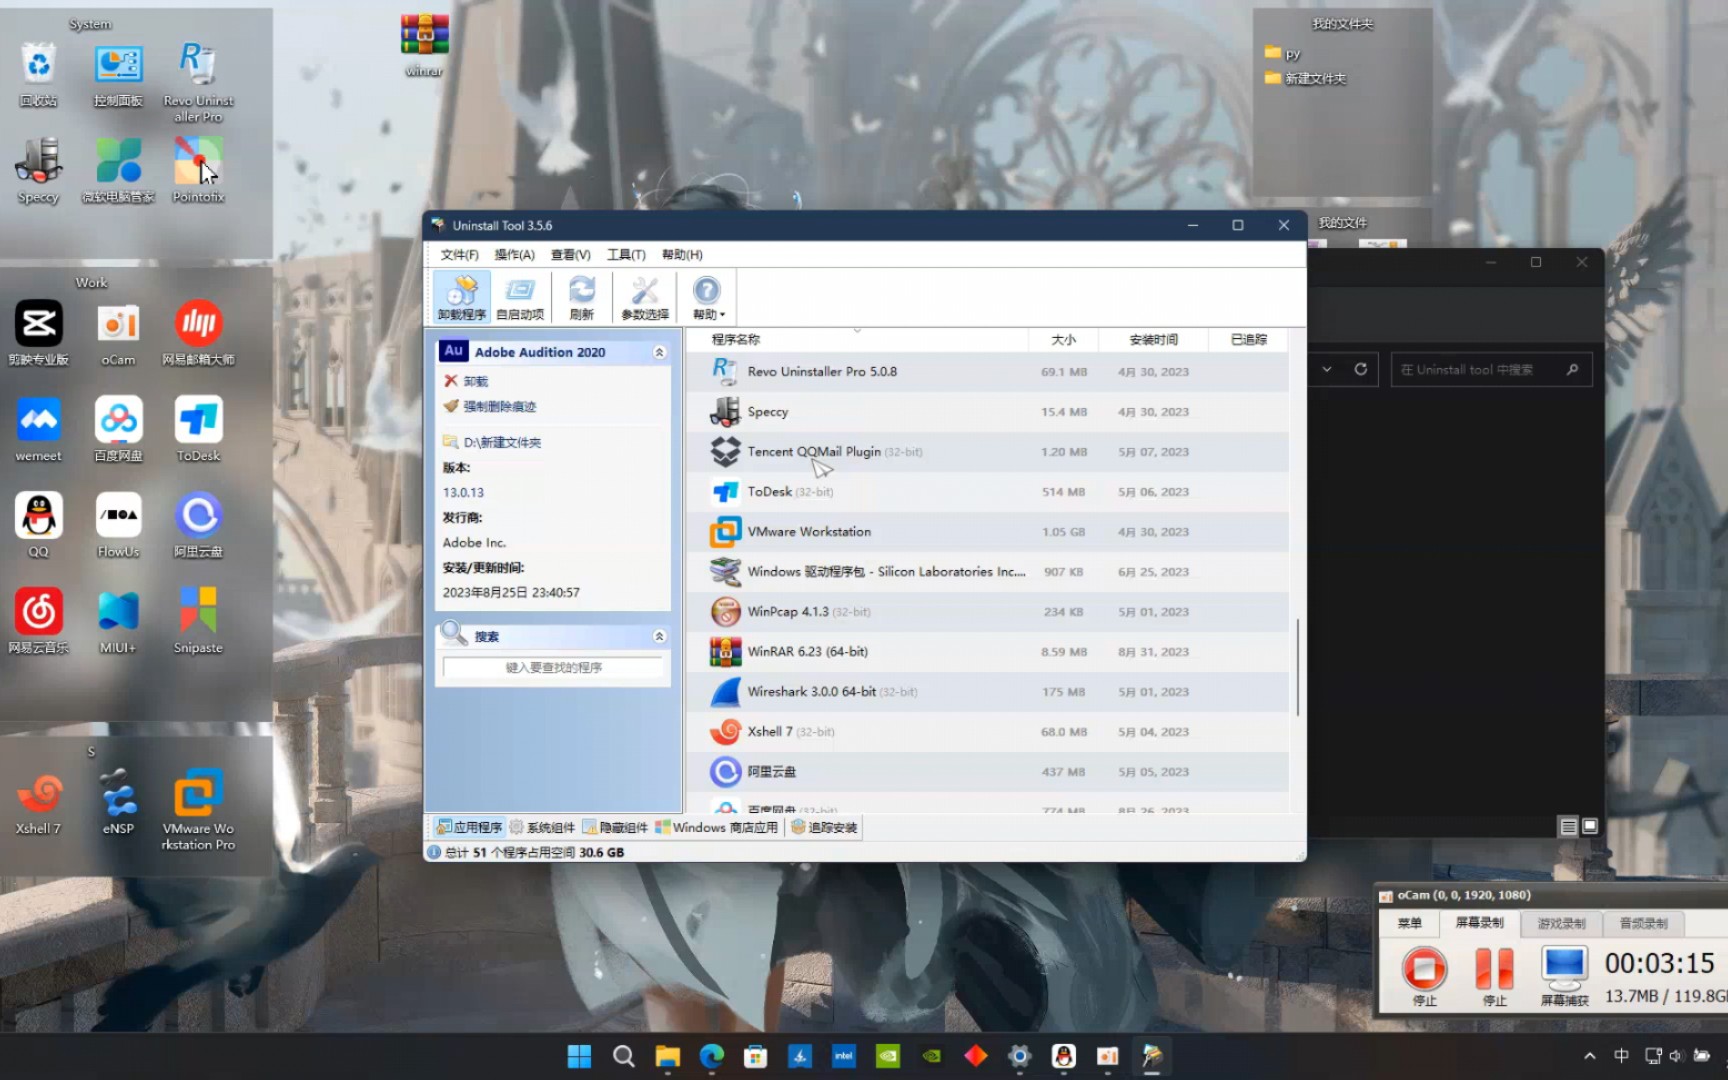Click the program search input field
1728x1080 pixels.
tap(553, 667)
